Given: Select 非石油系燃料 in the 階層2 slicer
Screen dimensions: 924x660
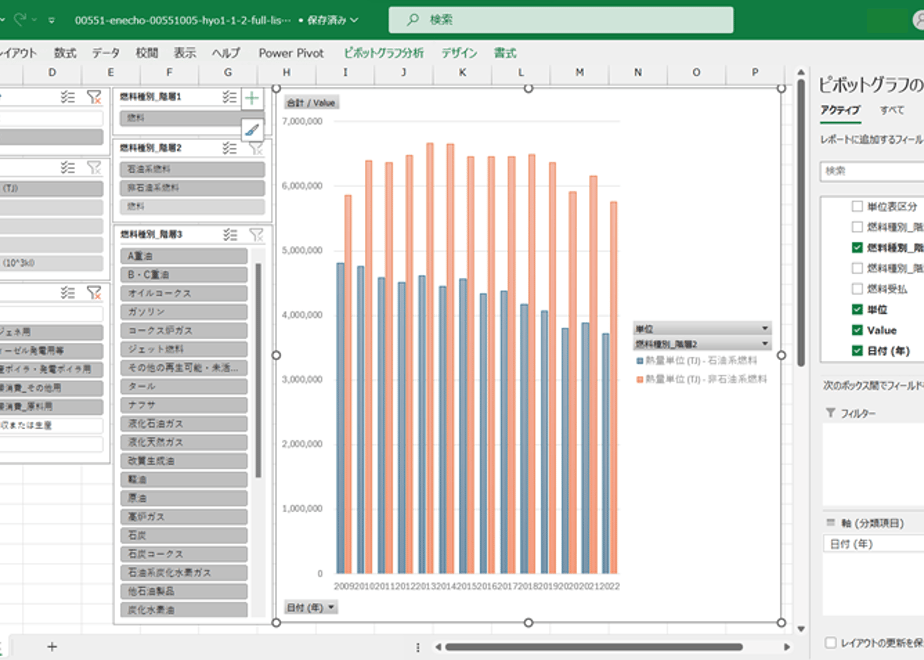Looking at the screenshot, I should point(192,188).
